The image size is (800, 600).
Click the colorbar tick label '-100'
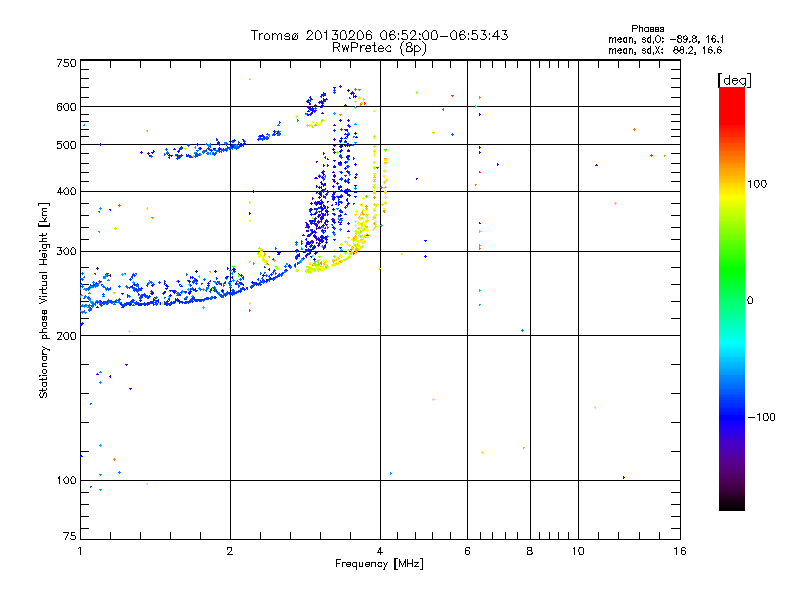coord(761,417)
